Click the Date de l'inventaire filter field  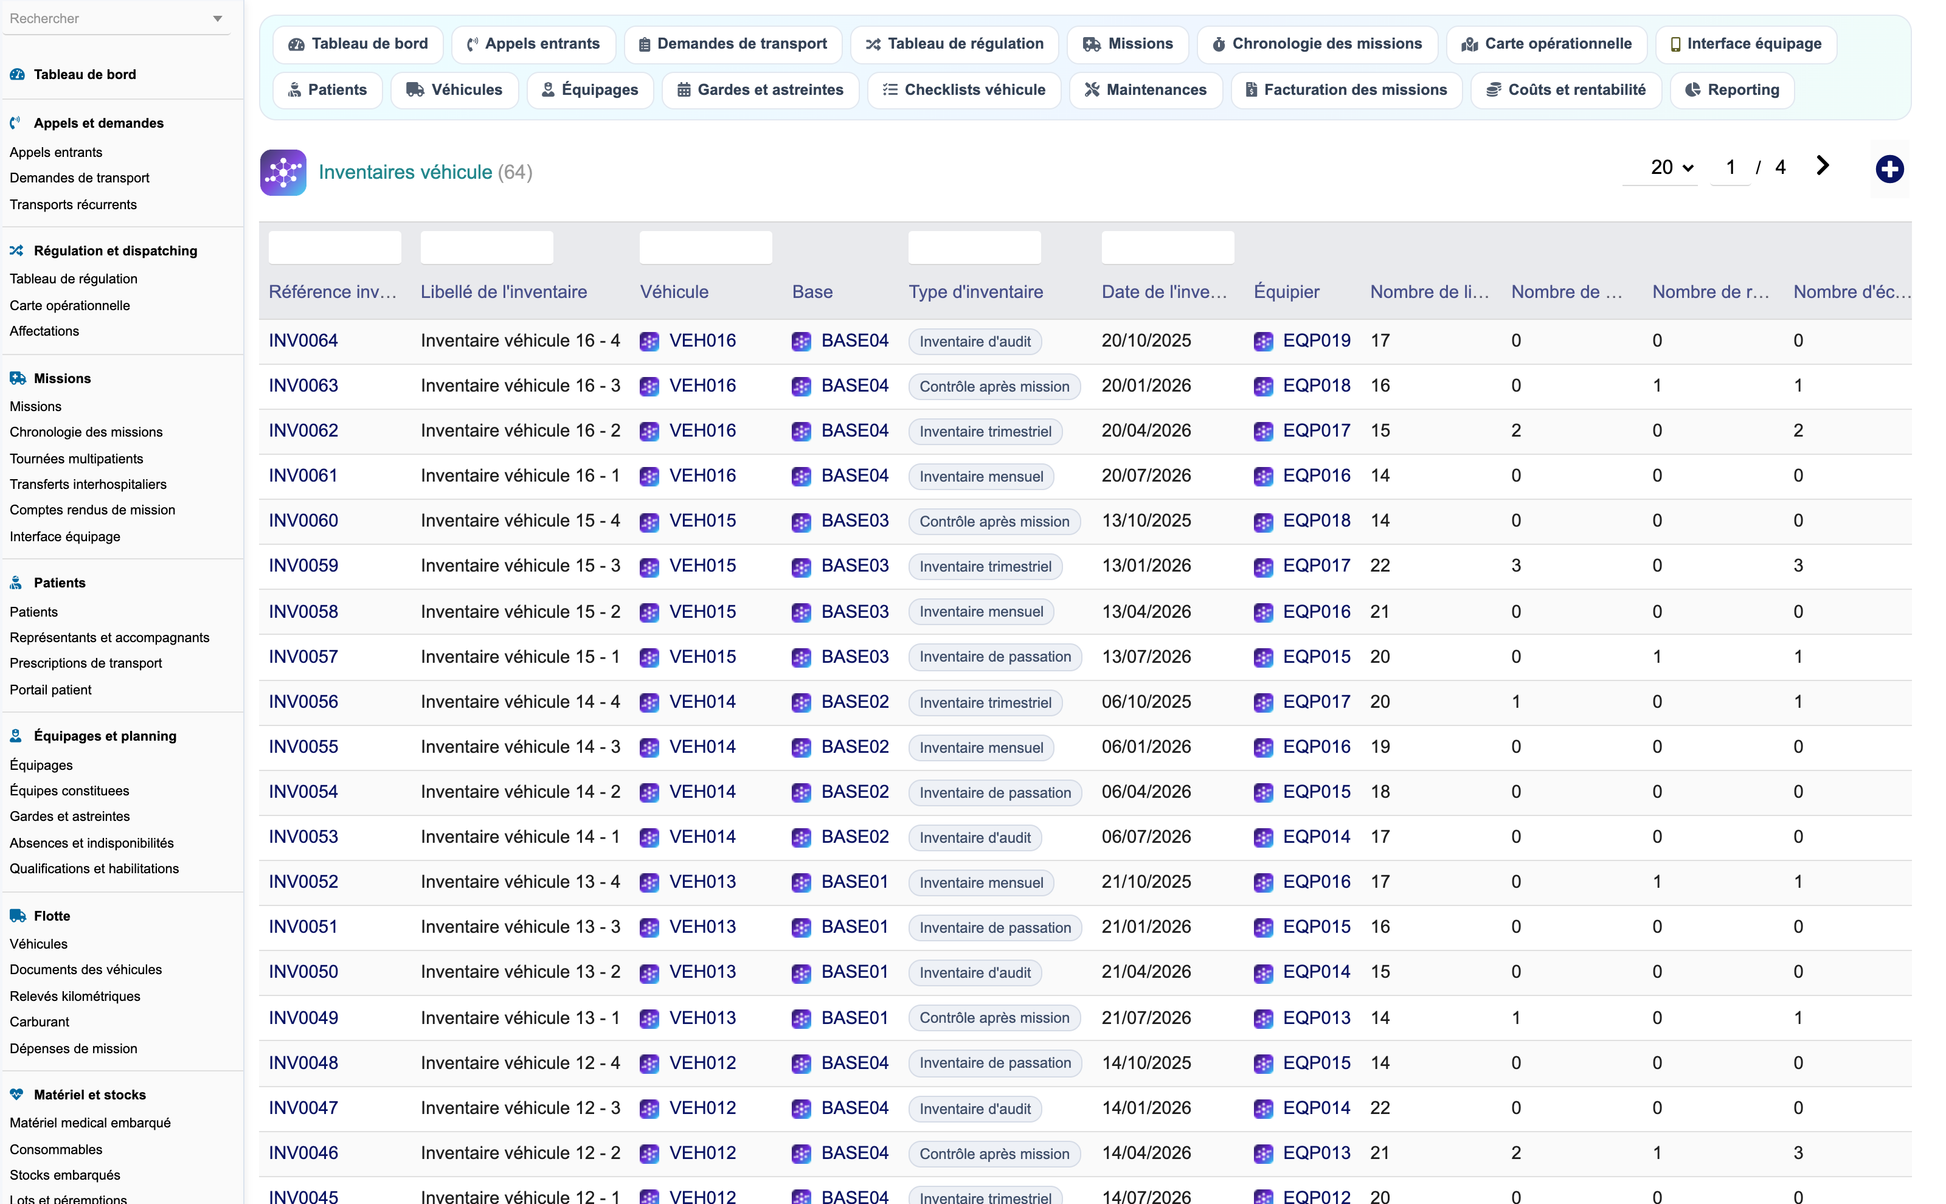tap(1168, 248)
